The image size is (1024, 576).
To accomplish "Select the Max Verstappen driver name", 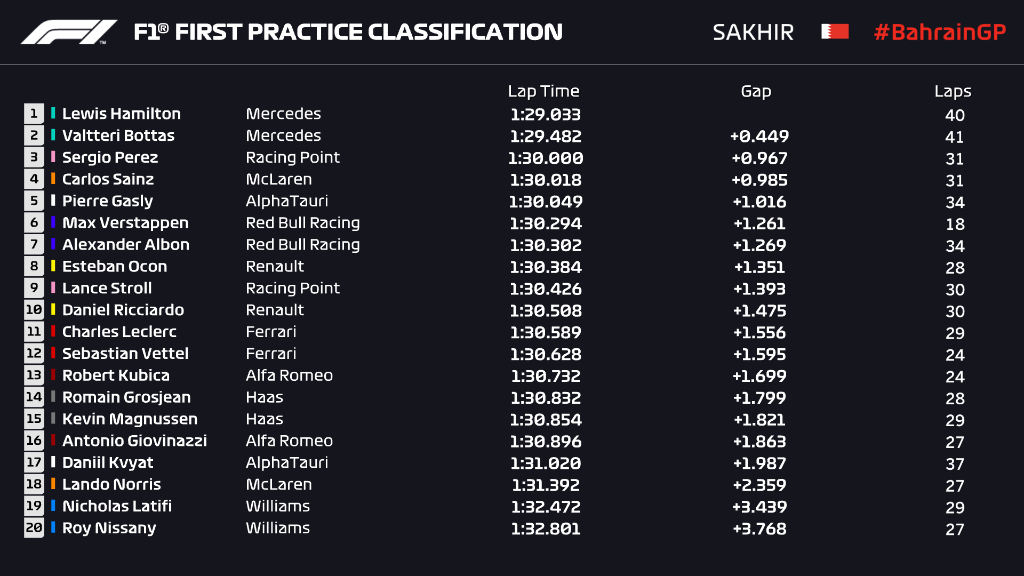I will [x=125, y=223].
